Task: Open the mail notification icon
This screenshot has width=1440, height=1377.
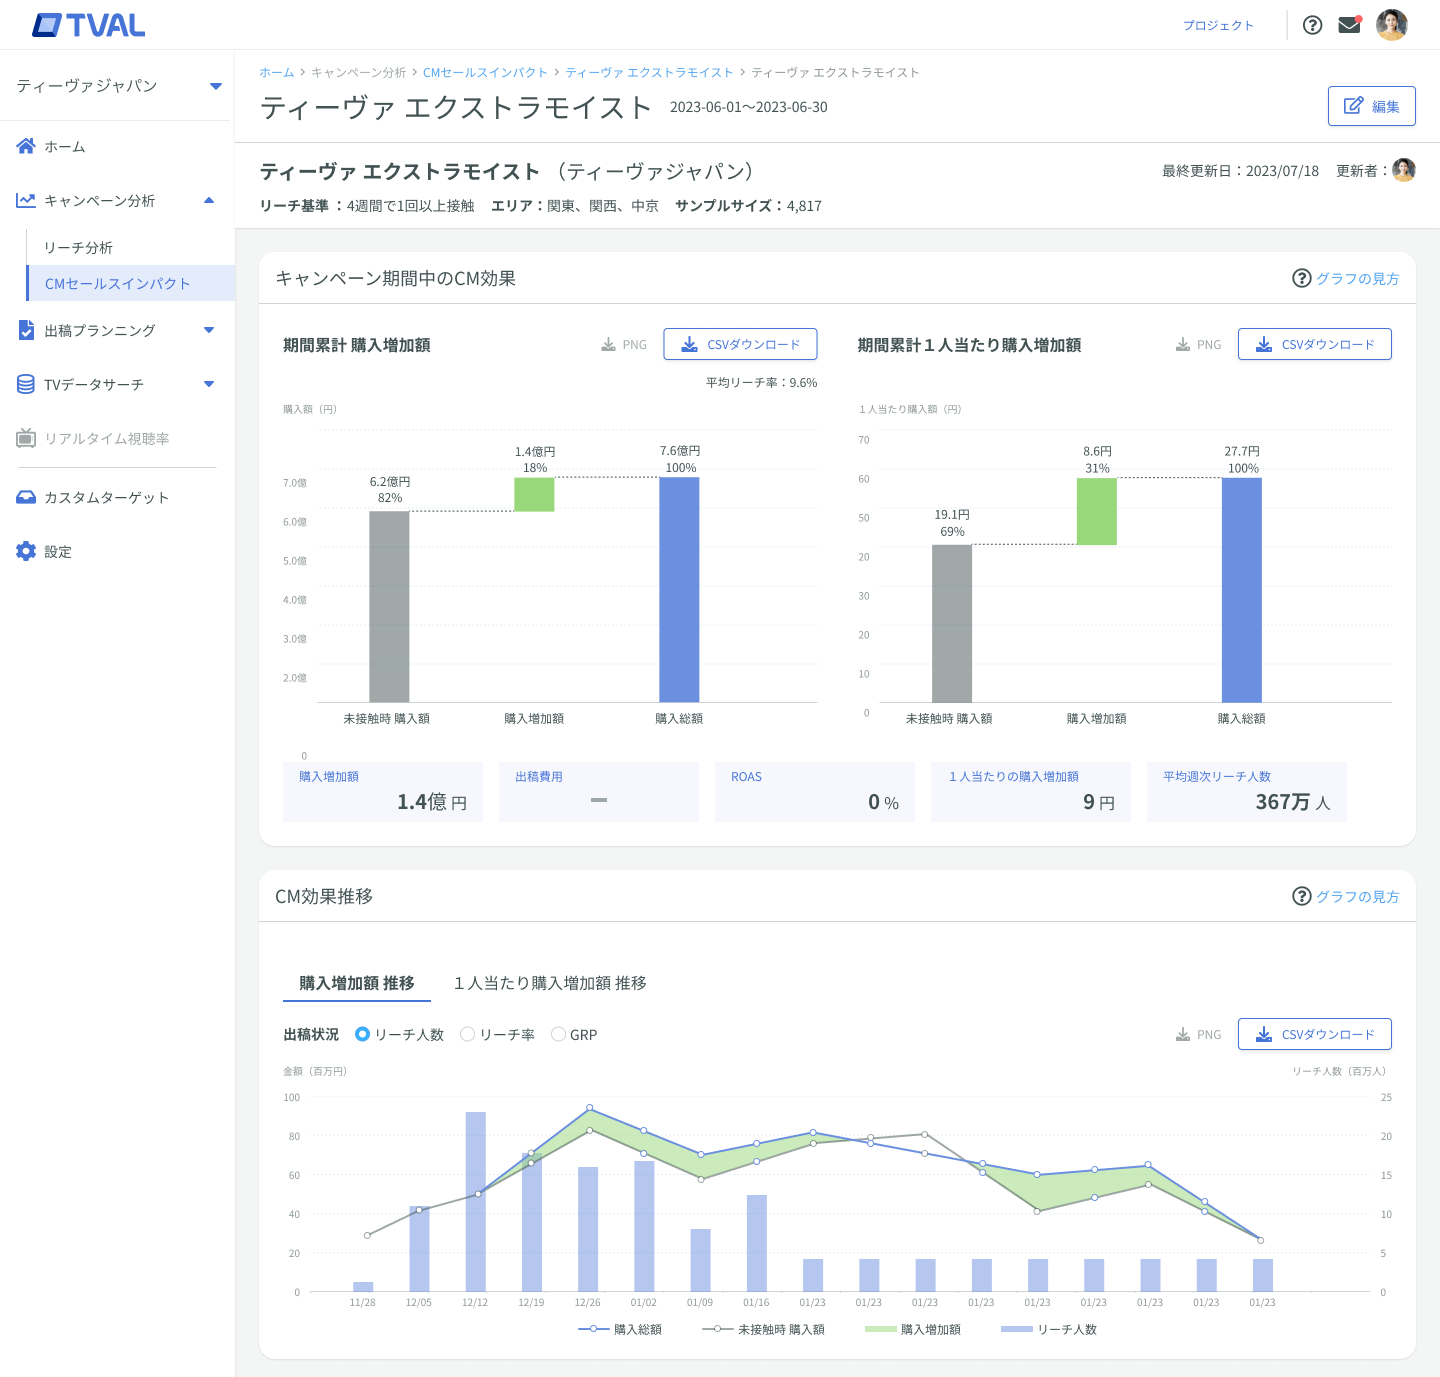Action: [x=1349, y=24]
